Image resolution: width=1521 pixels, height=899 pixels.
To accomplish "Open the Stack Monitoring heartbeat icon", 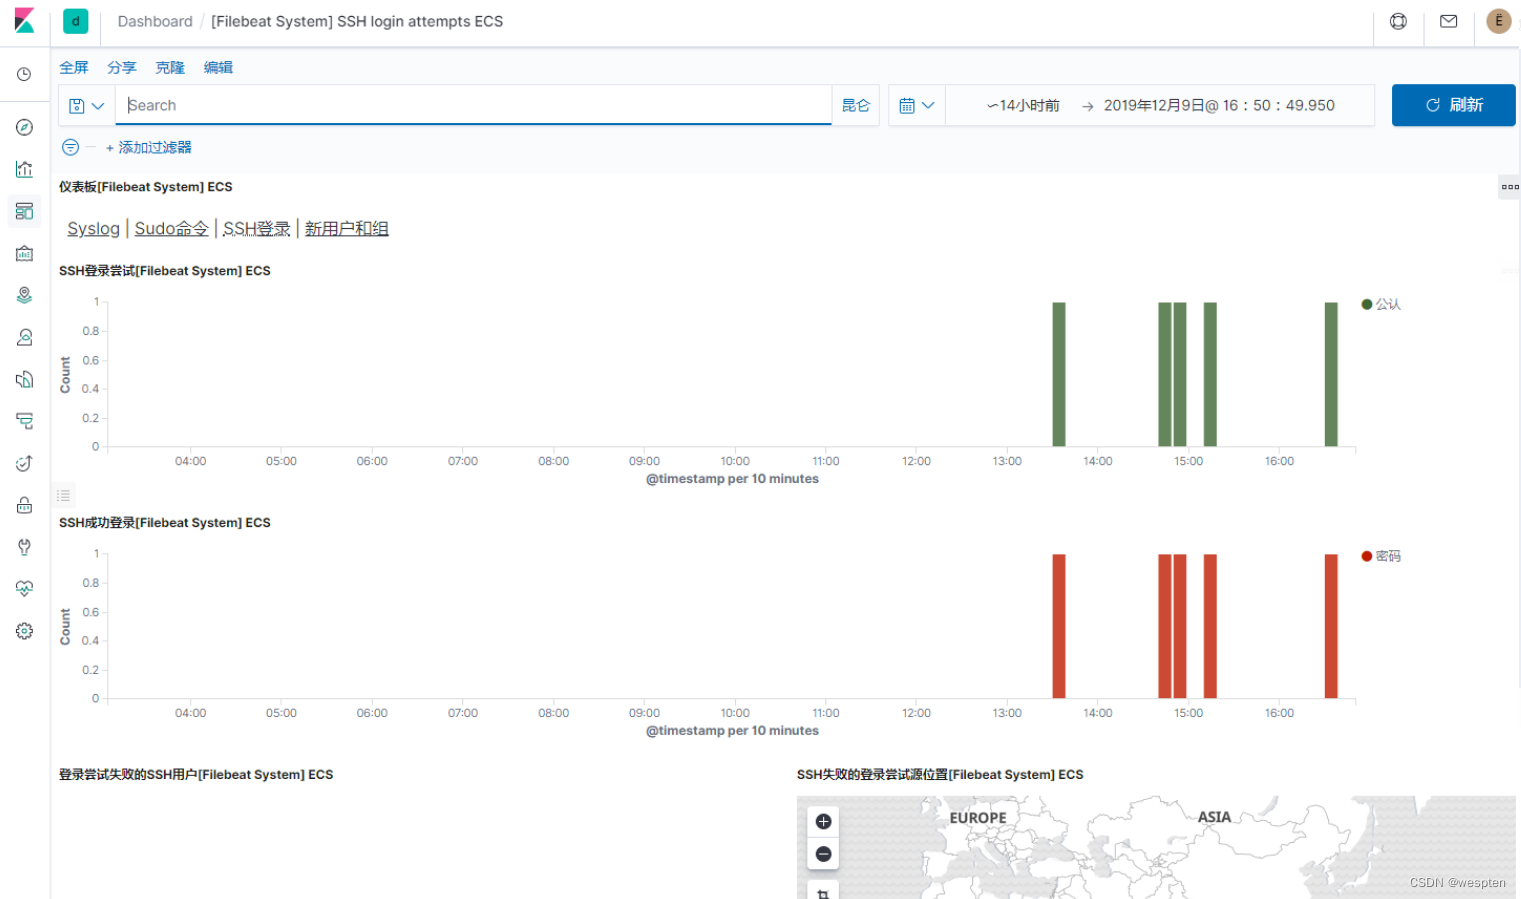I will tap(24, 589).
